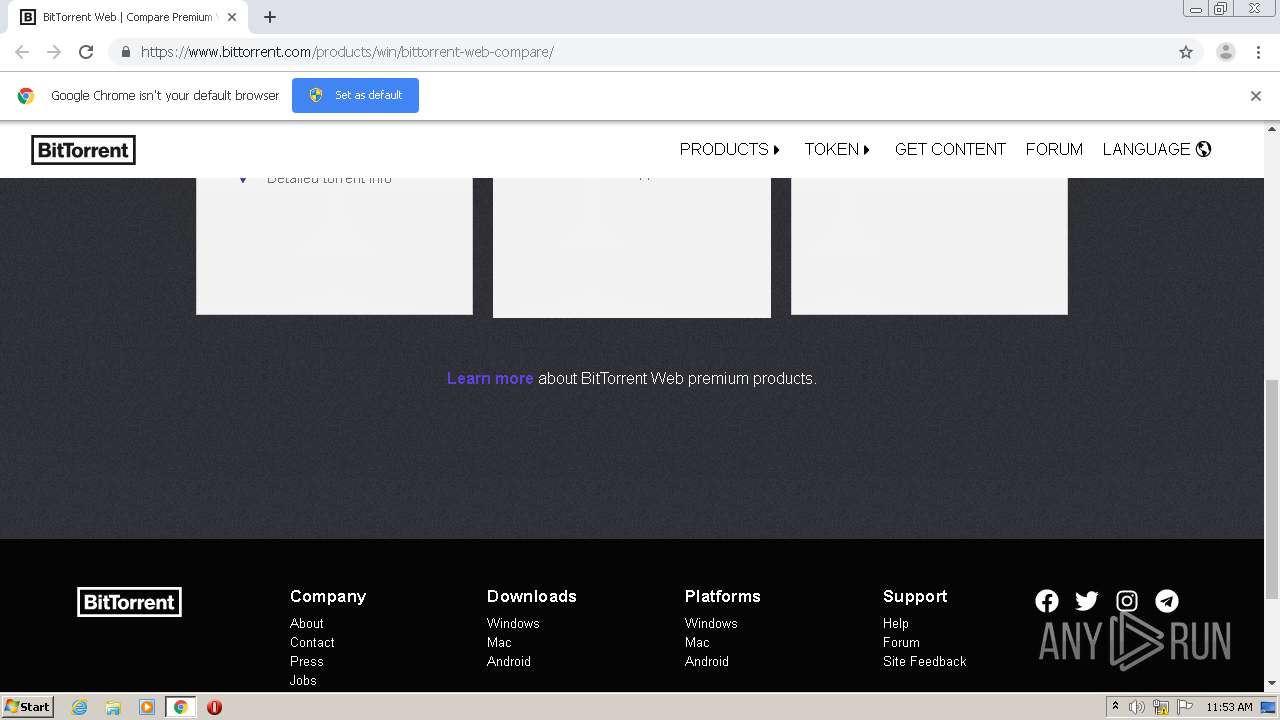Open Windows under Platforms
Viewport: 1280px width, 720px height.
(711, 623)
